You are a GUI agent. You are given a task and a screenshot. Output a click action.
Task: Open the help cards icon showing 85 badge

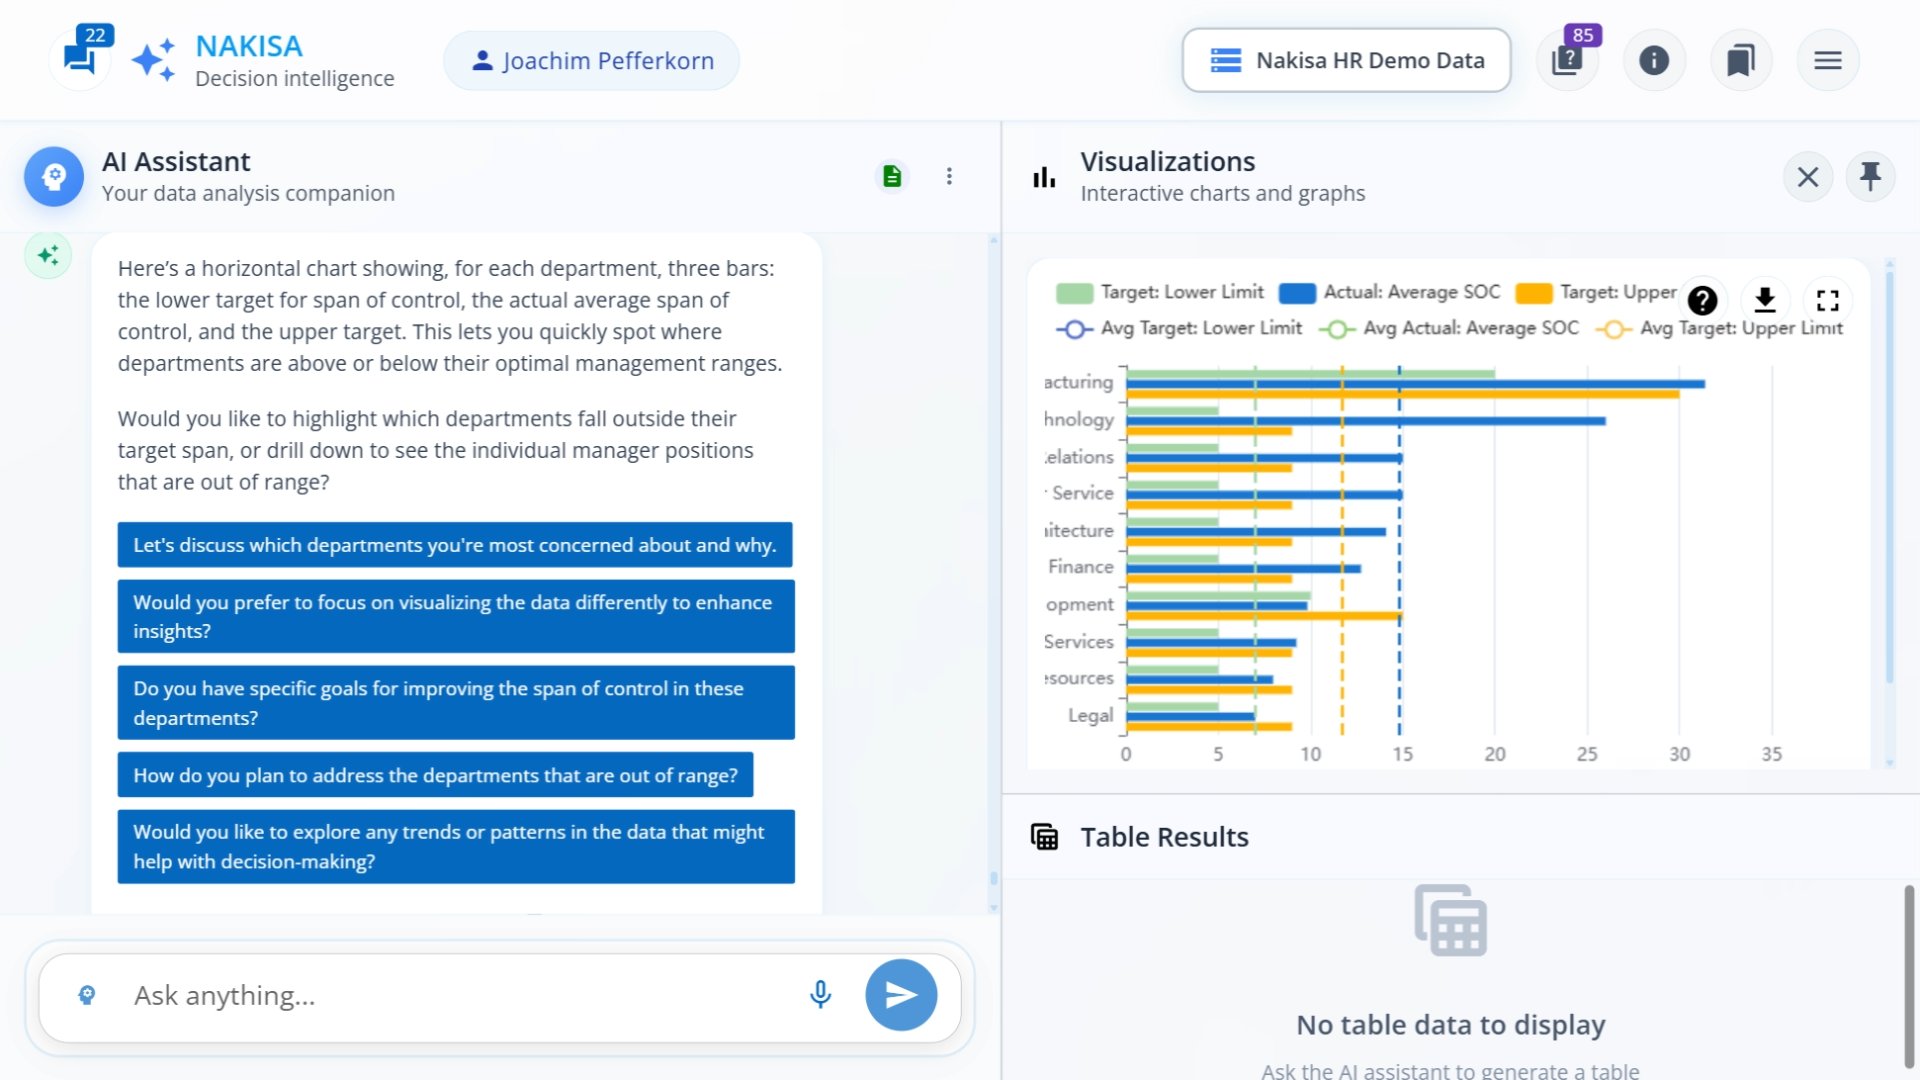coord(1567,60)
